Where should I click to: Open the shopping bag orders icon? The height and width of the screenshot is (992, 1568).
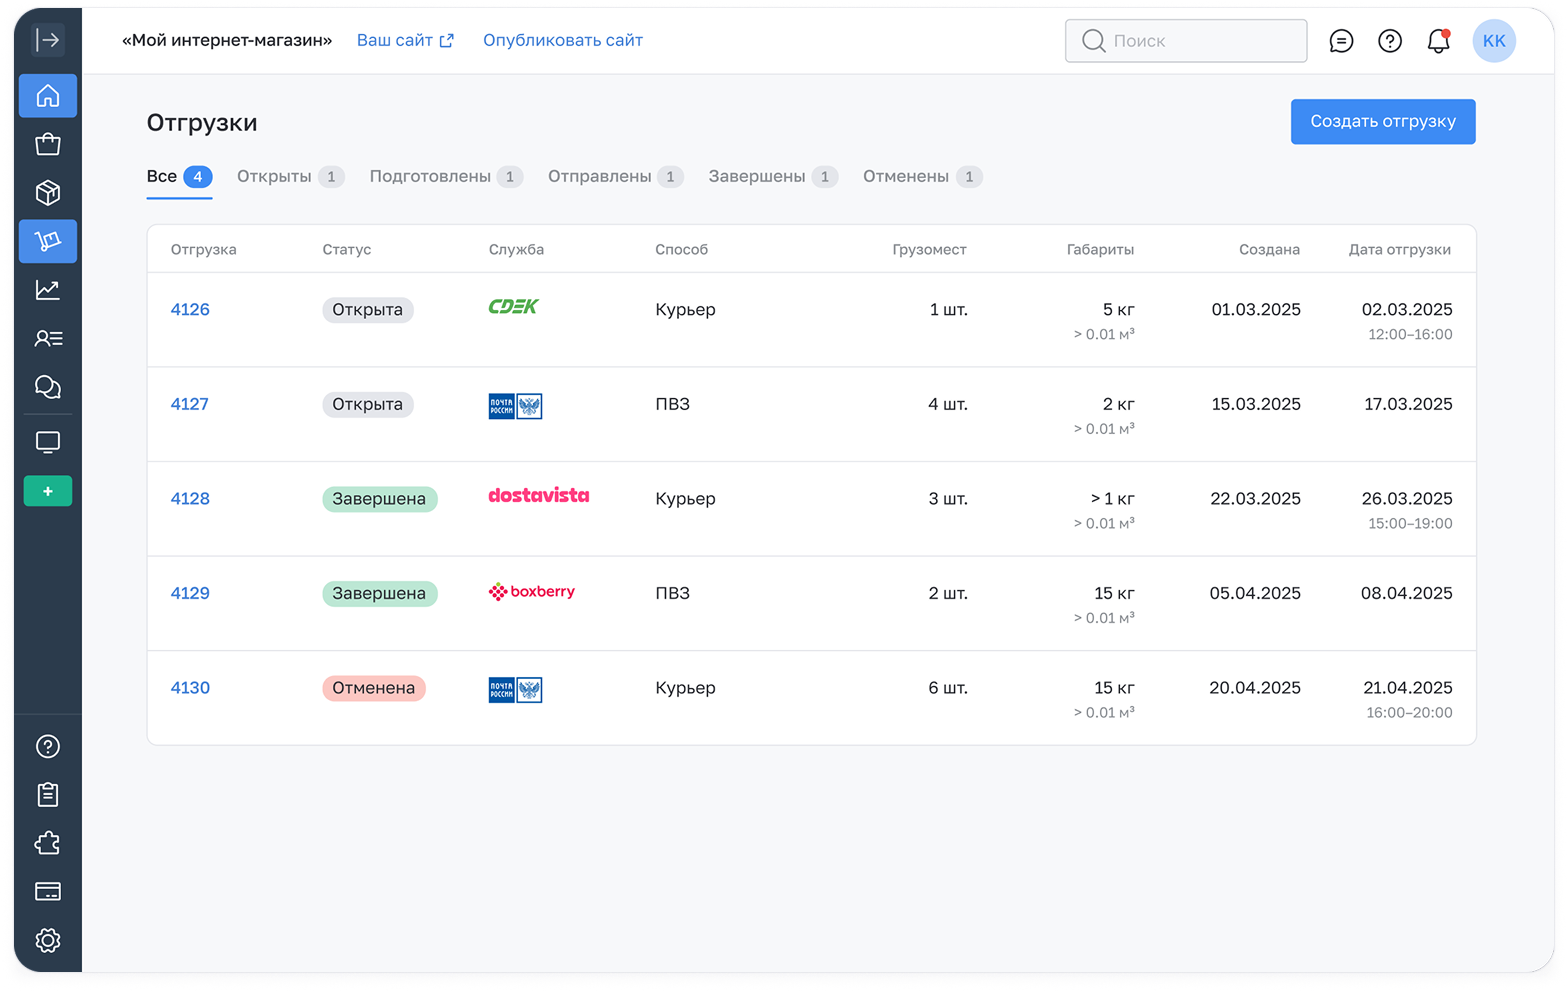click(47, 144)
